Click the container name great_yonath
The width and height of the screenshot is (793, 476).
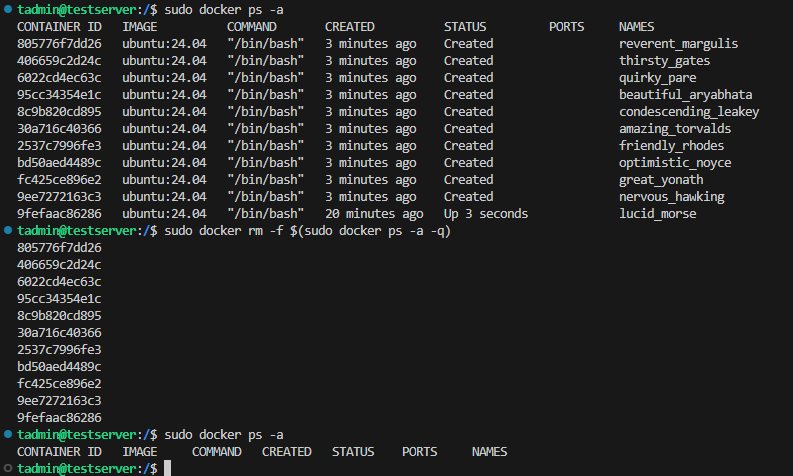coord(661,180)
